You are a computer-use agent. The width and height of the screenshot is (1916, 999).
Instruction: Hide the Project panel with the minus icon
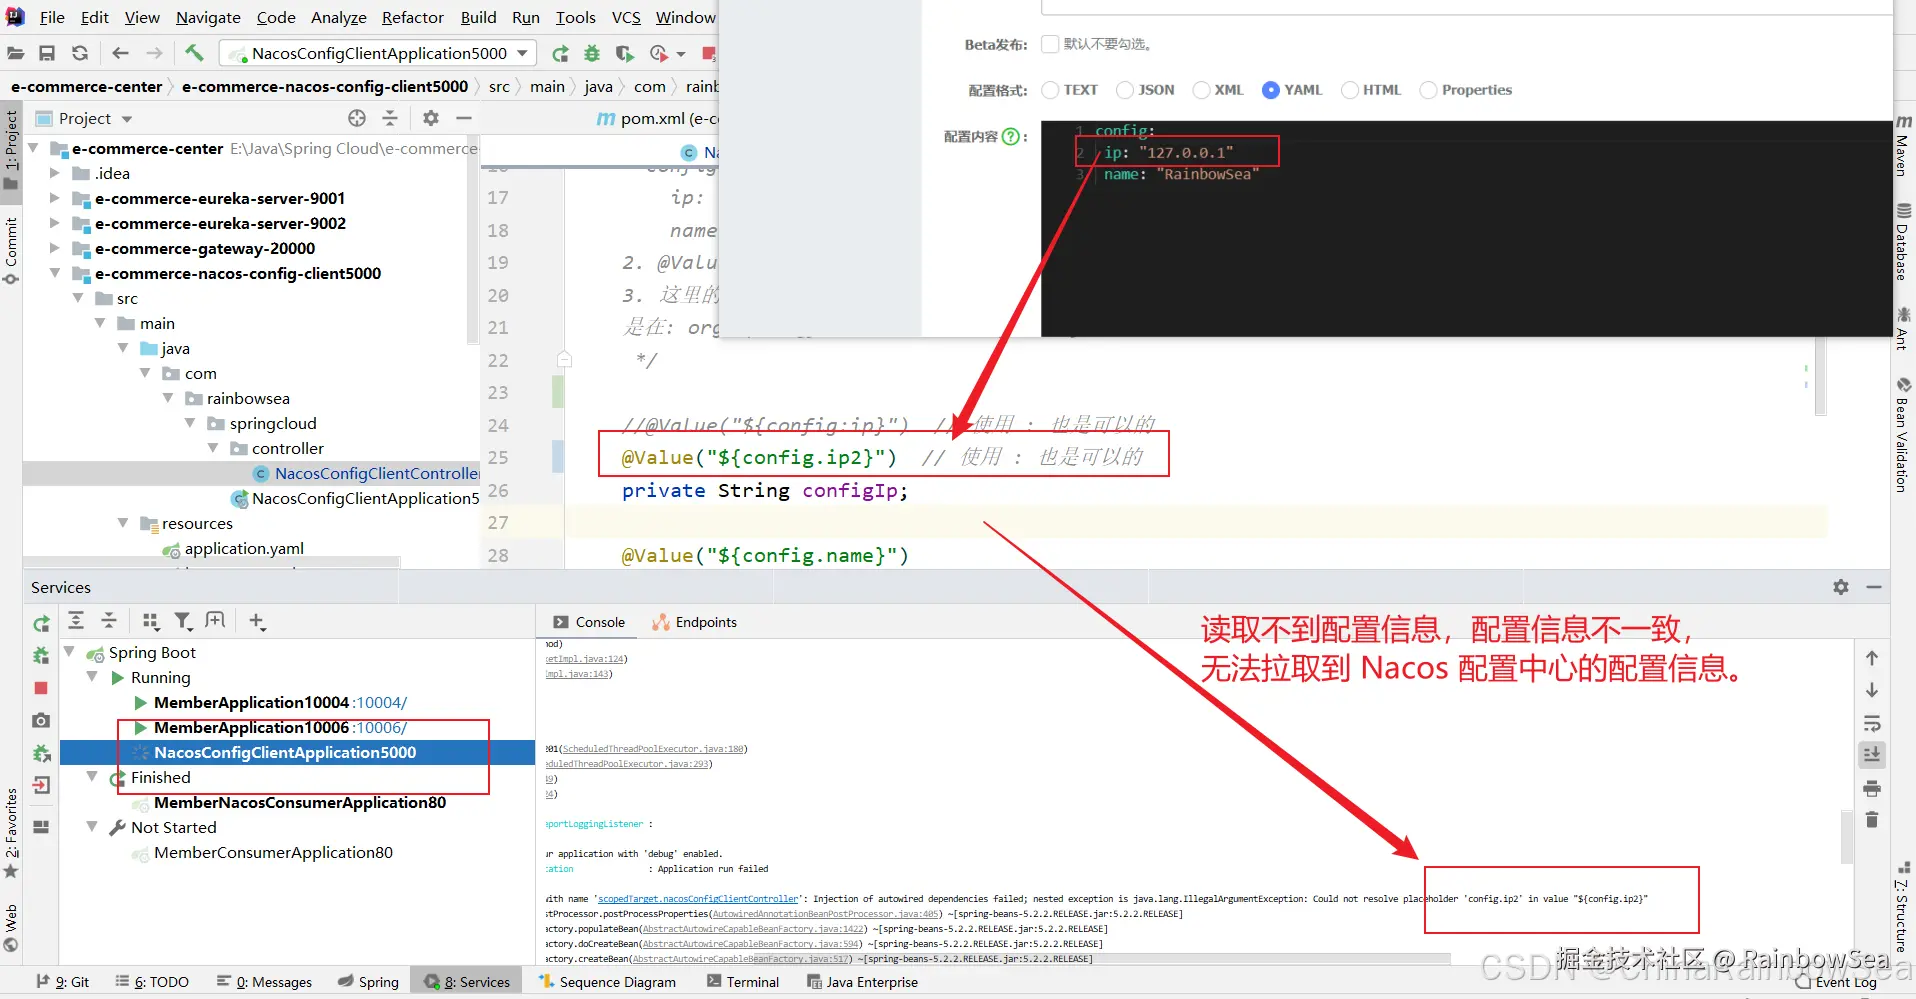(x=464, y=118)
